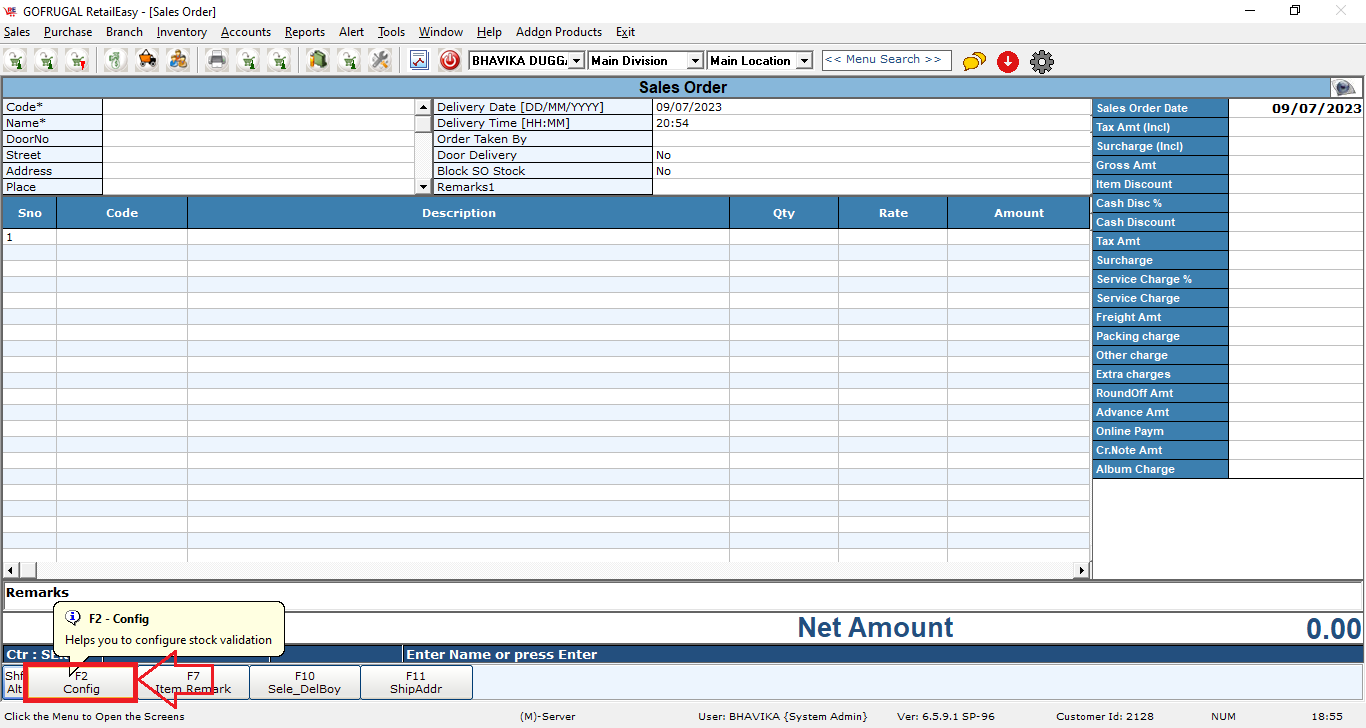This screenshot has height=728, width=1366.
Task: Open the customers people toolbar icon
Action: point(178,61)
